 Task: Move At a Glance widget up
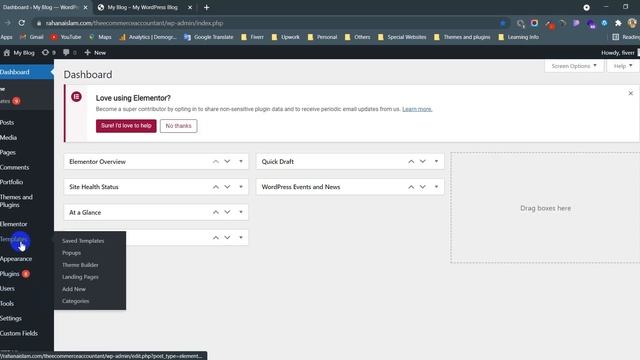(216, 212)
